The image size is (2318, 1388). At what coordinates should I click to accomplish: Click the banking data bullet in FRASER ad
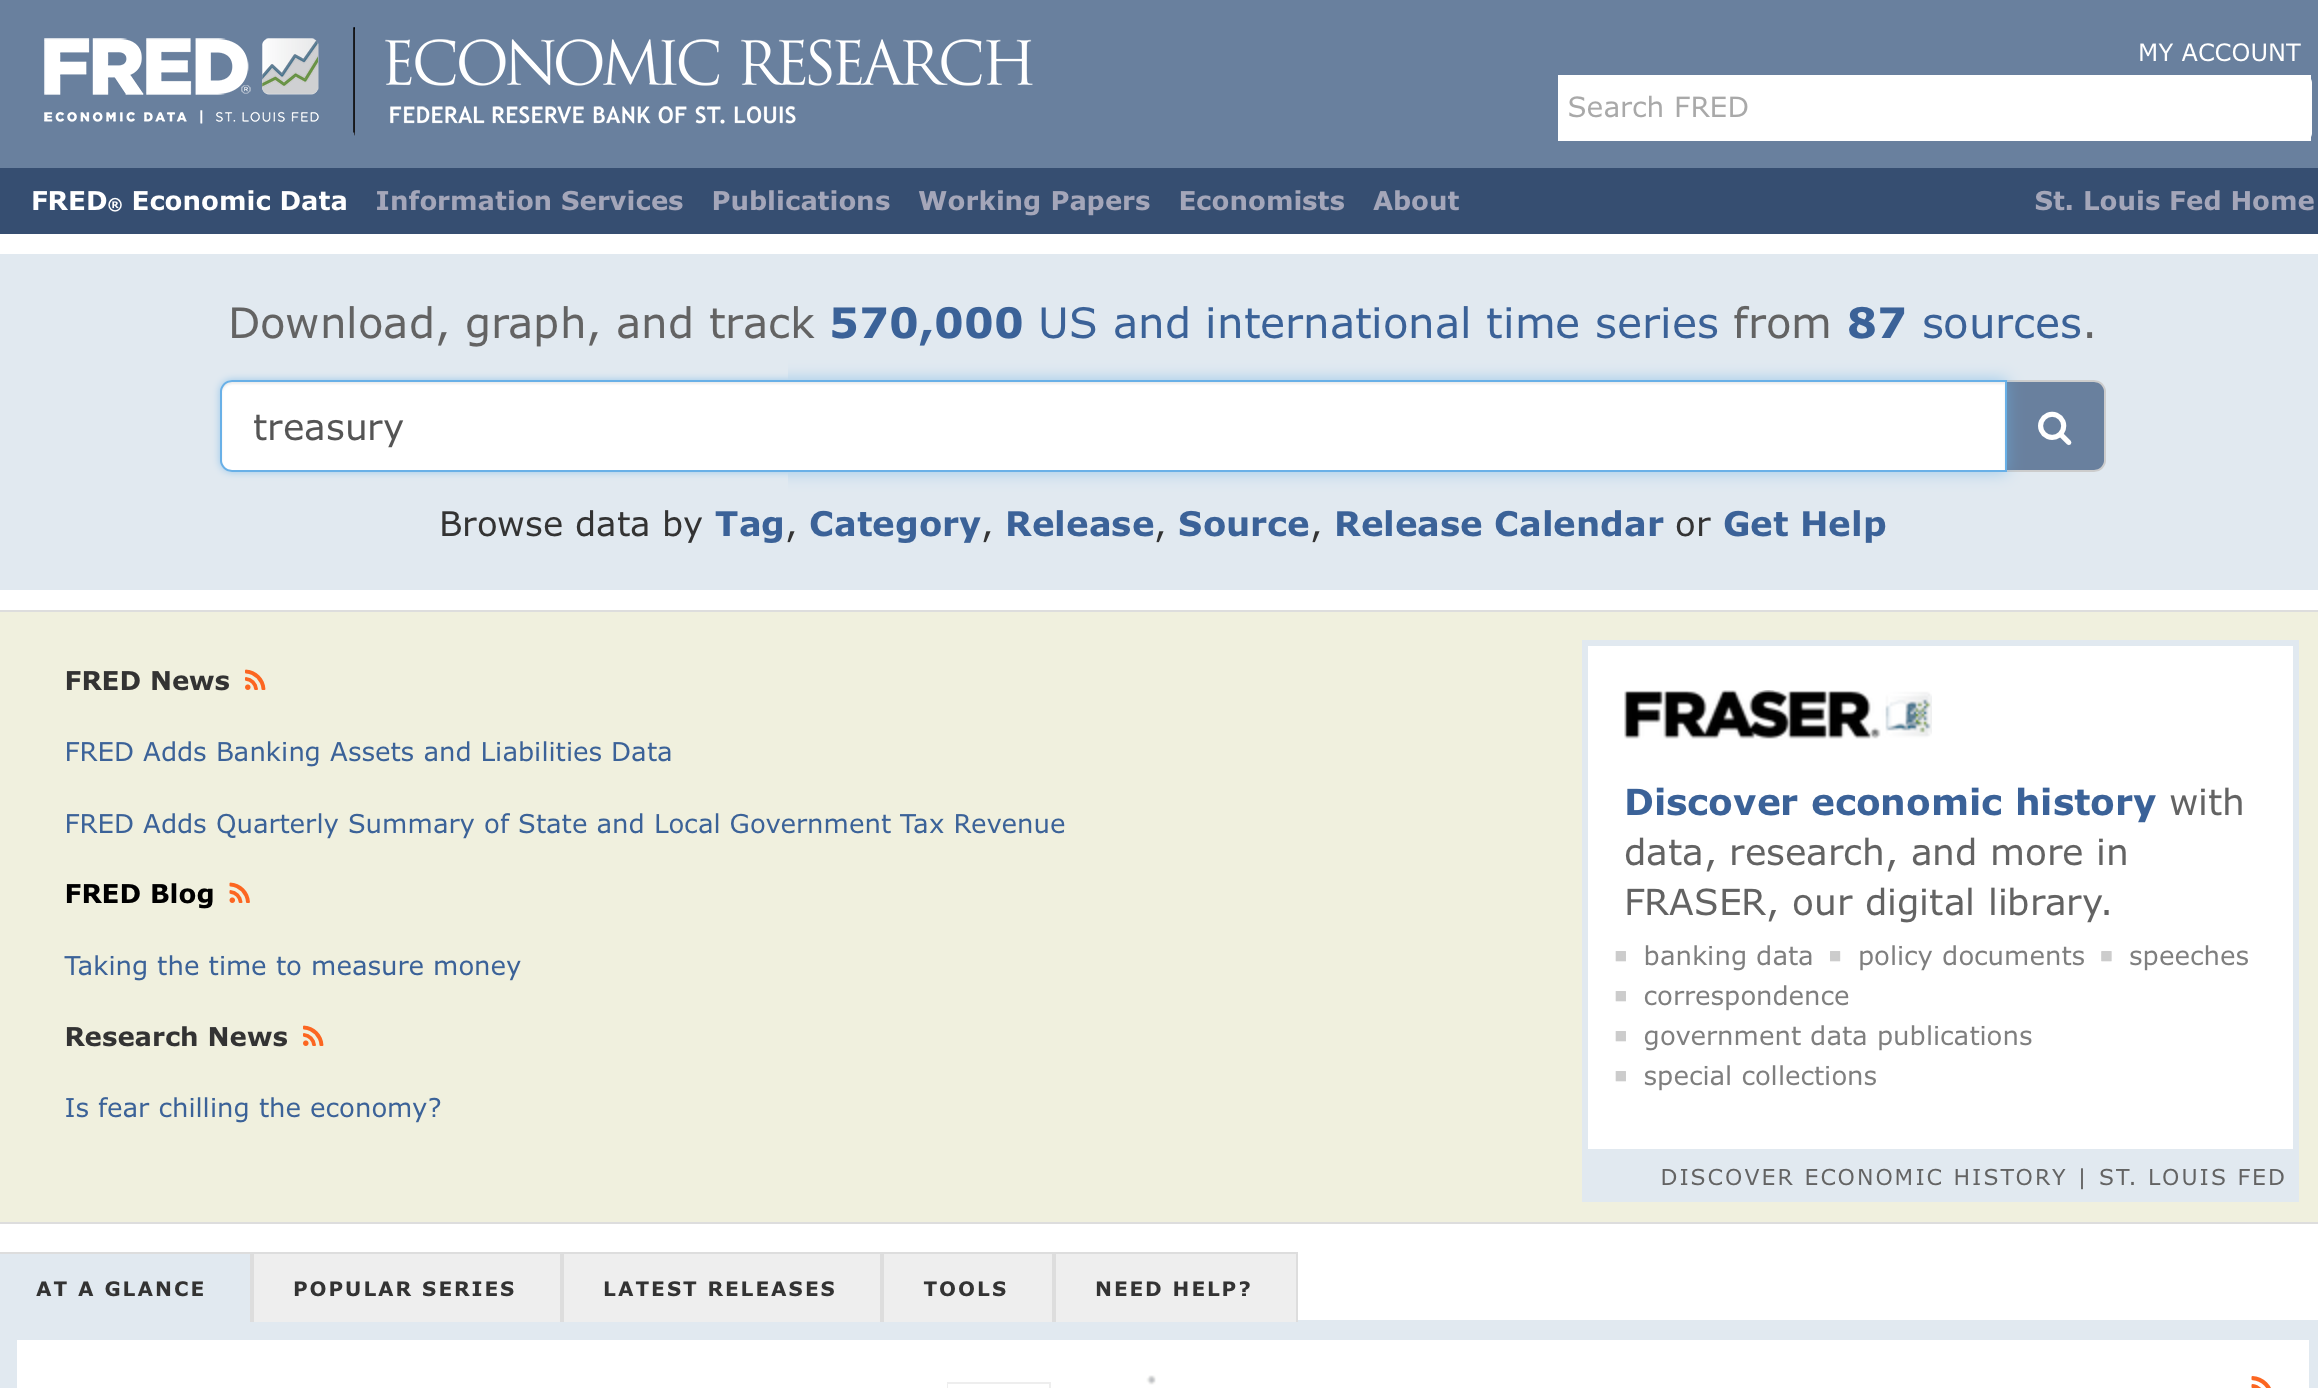point(1728,956)
